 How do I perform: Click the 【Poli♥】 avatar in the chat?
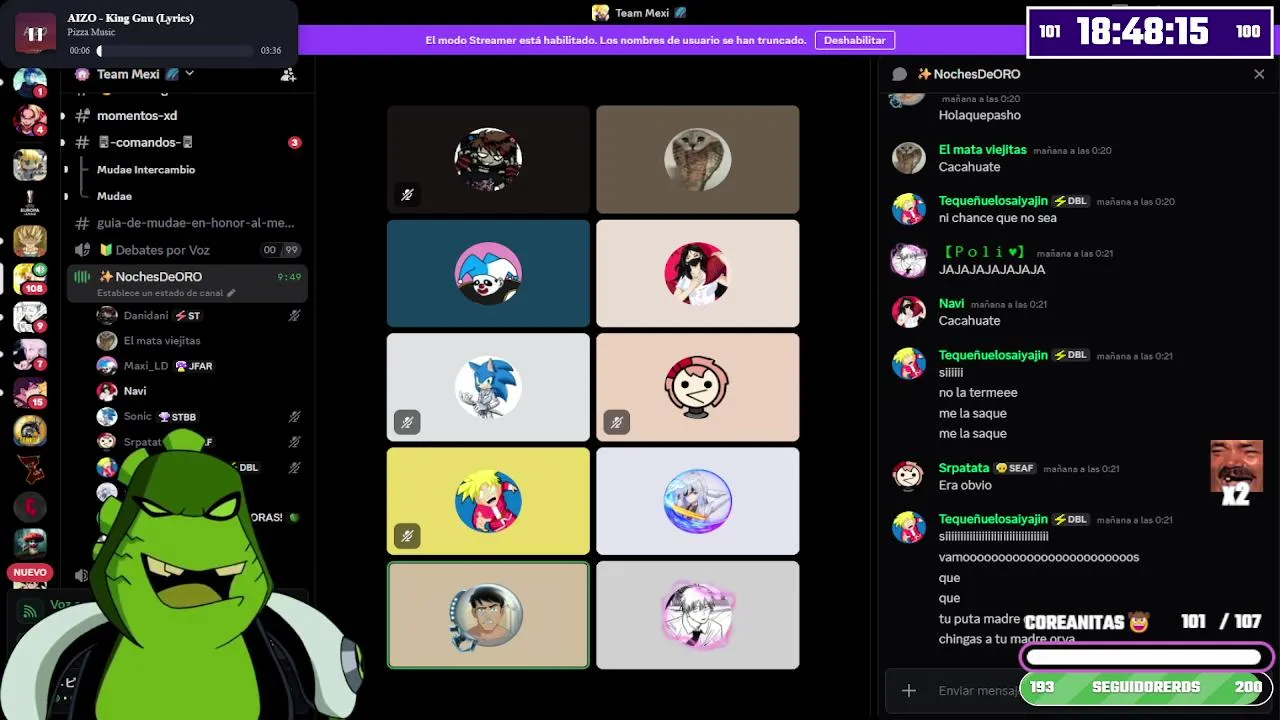pyautogui.click(x=909, y=260)
